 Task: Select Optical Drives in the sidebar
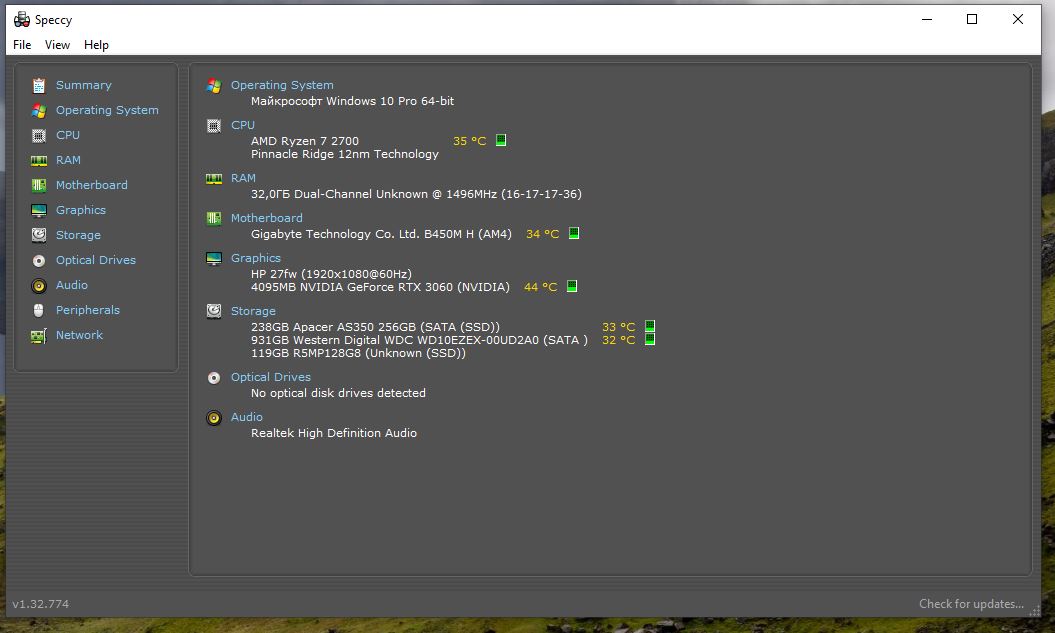(x=96, y=260)
